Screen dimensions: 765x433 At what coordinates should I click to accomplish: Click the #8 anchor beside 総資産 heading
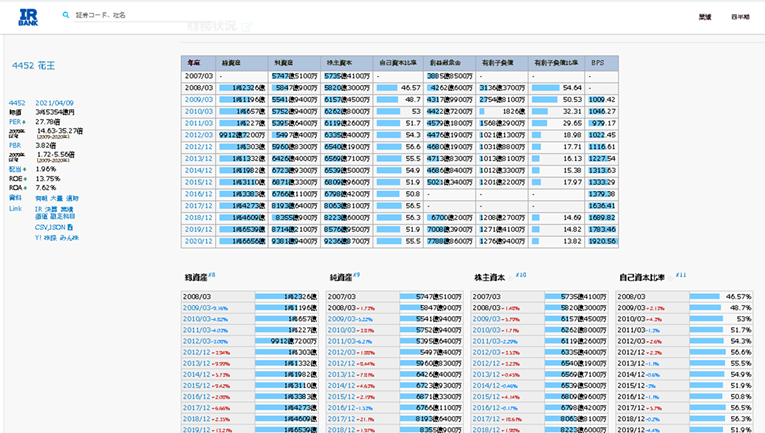(x=212, y=275)
